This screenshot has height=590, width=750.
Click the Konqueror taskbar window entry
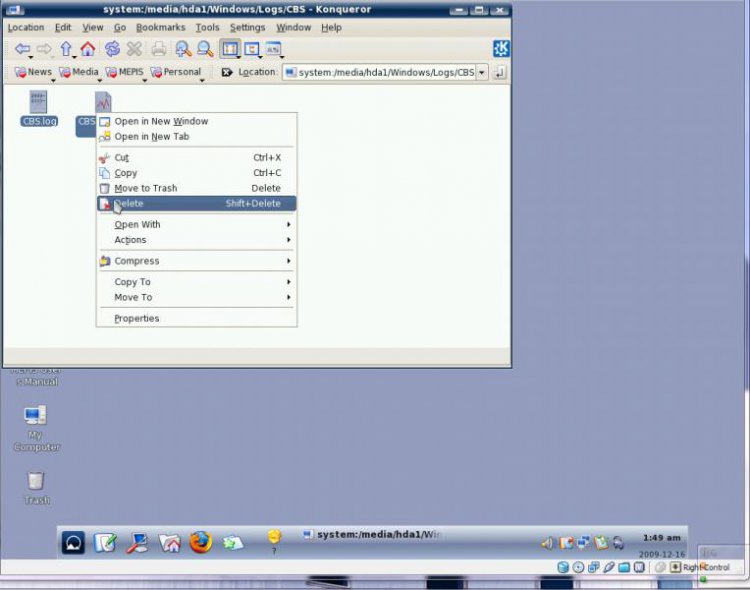click(372, 534)
